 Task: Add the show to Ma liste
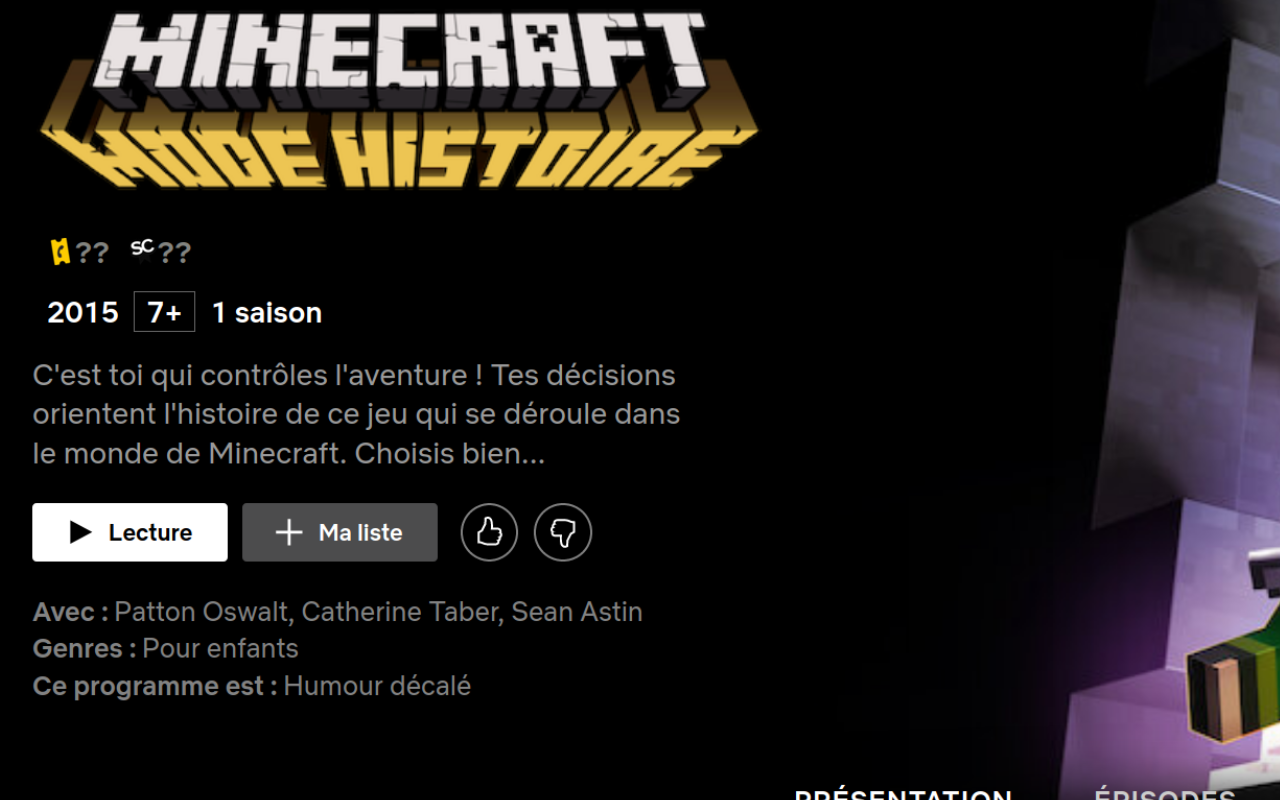(340, 532)
